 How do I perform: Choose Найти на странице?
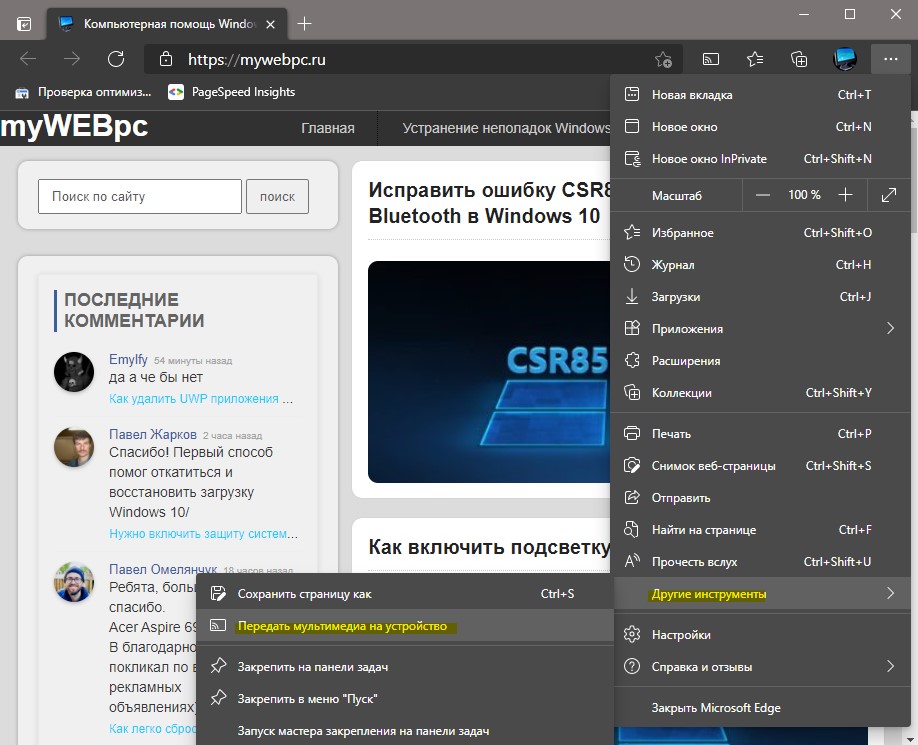pos(759,530)
